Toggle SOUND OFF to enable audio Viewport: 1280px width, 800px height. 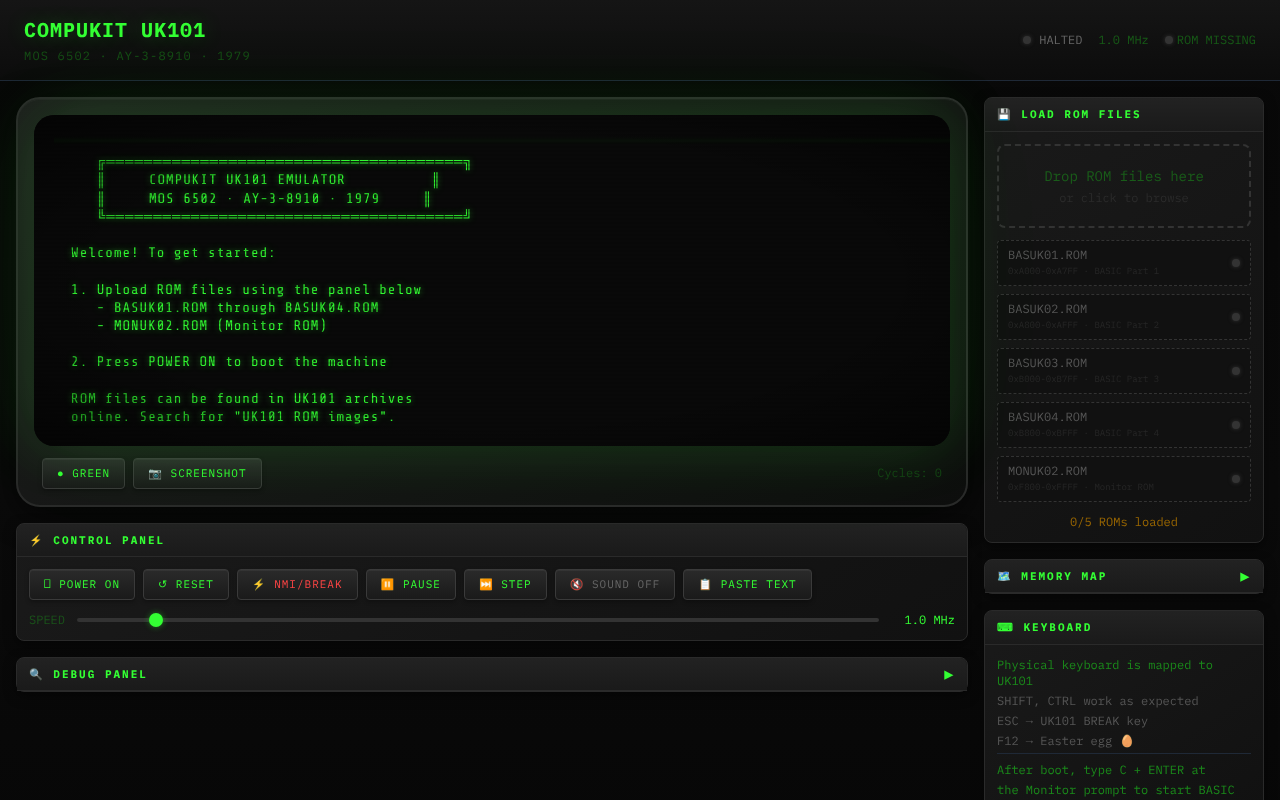(614, 584)
